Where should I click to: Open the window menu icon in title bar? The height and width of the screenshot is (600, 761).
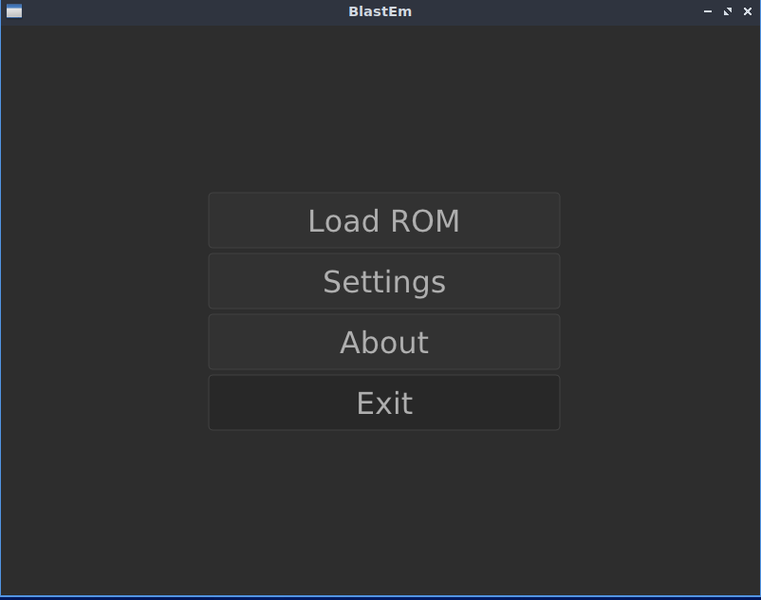click(14, 12)
